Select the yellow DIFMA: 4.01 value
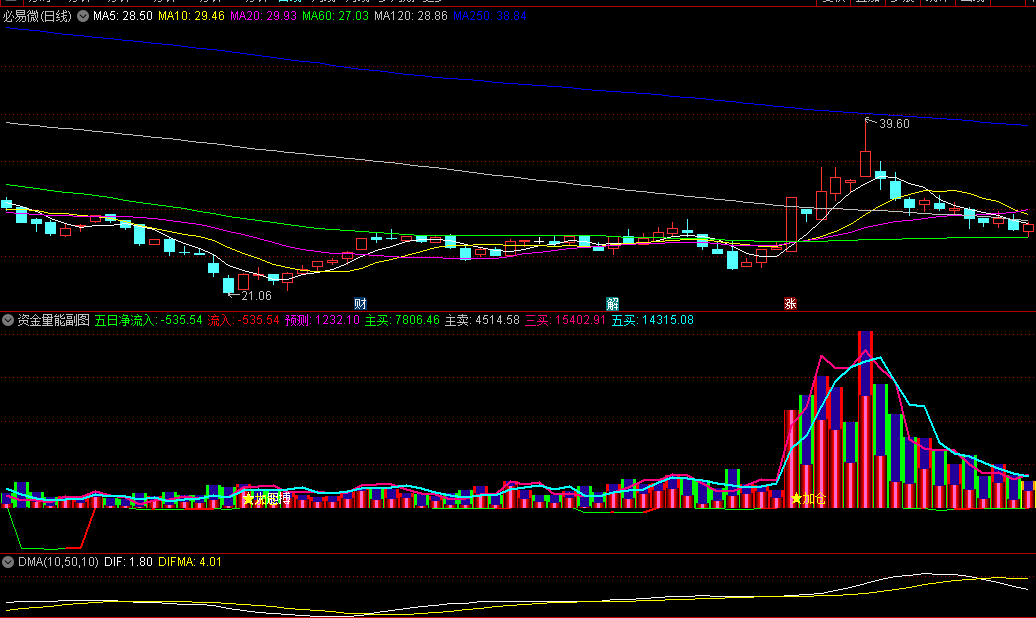The height and width of the screenshot is (618, 1036). (190, 562)
